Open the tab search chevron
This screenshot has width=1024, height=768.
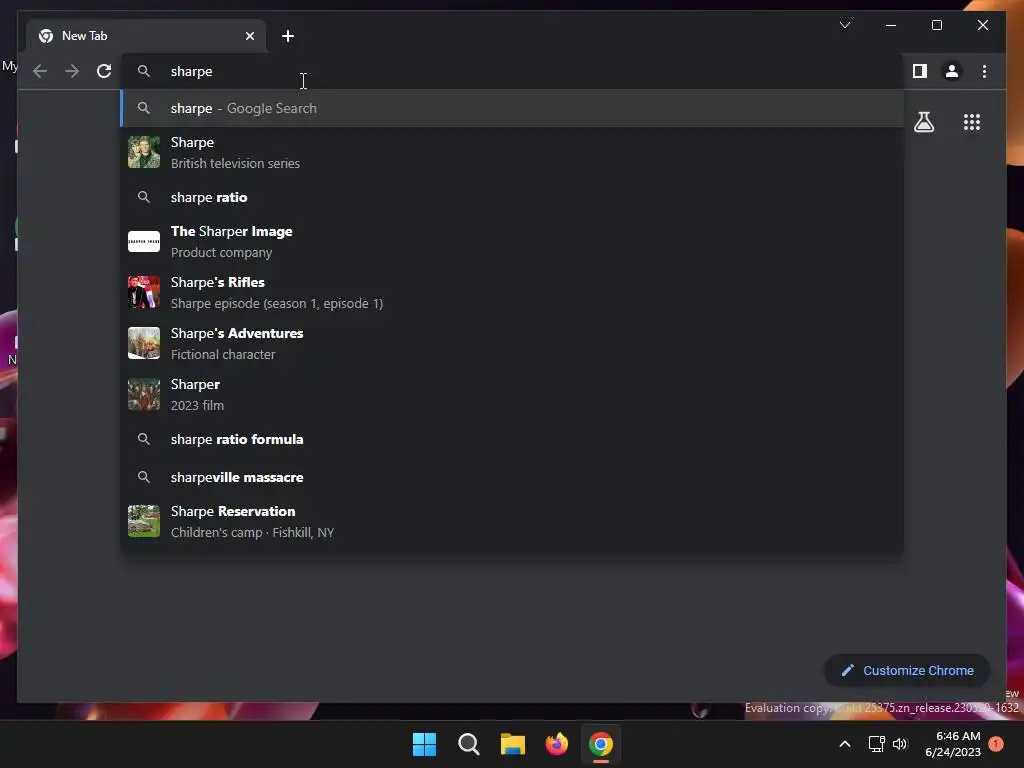tap(844, 25)
